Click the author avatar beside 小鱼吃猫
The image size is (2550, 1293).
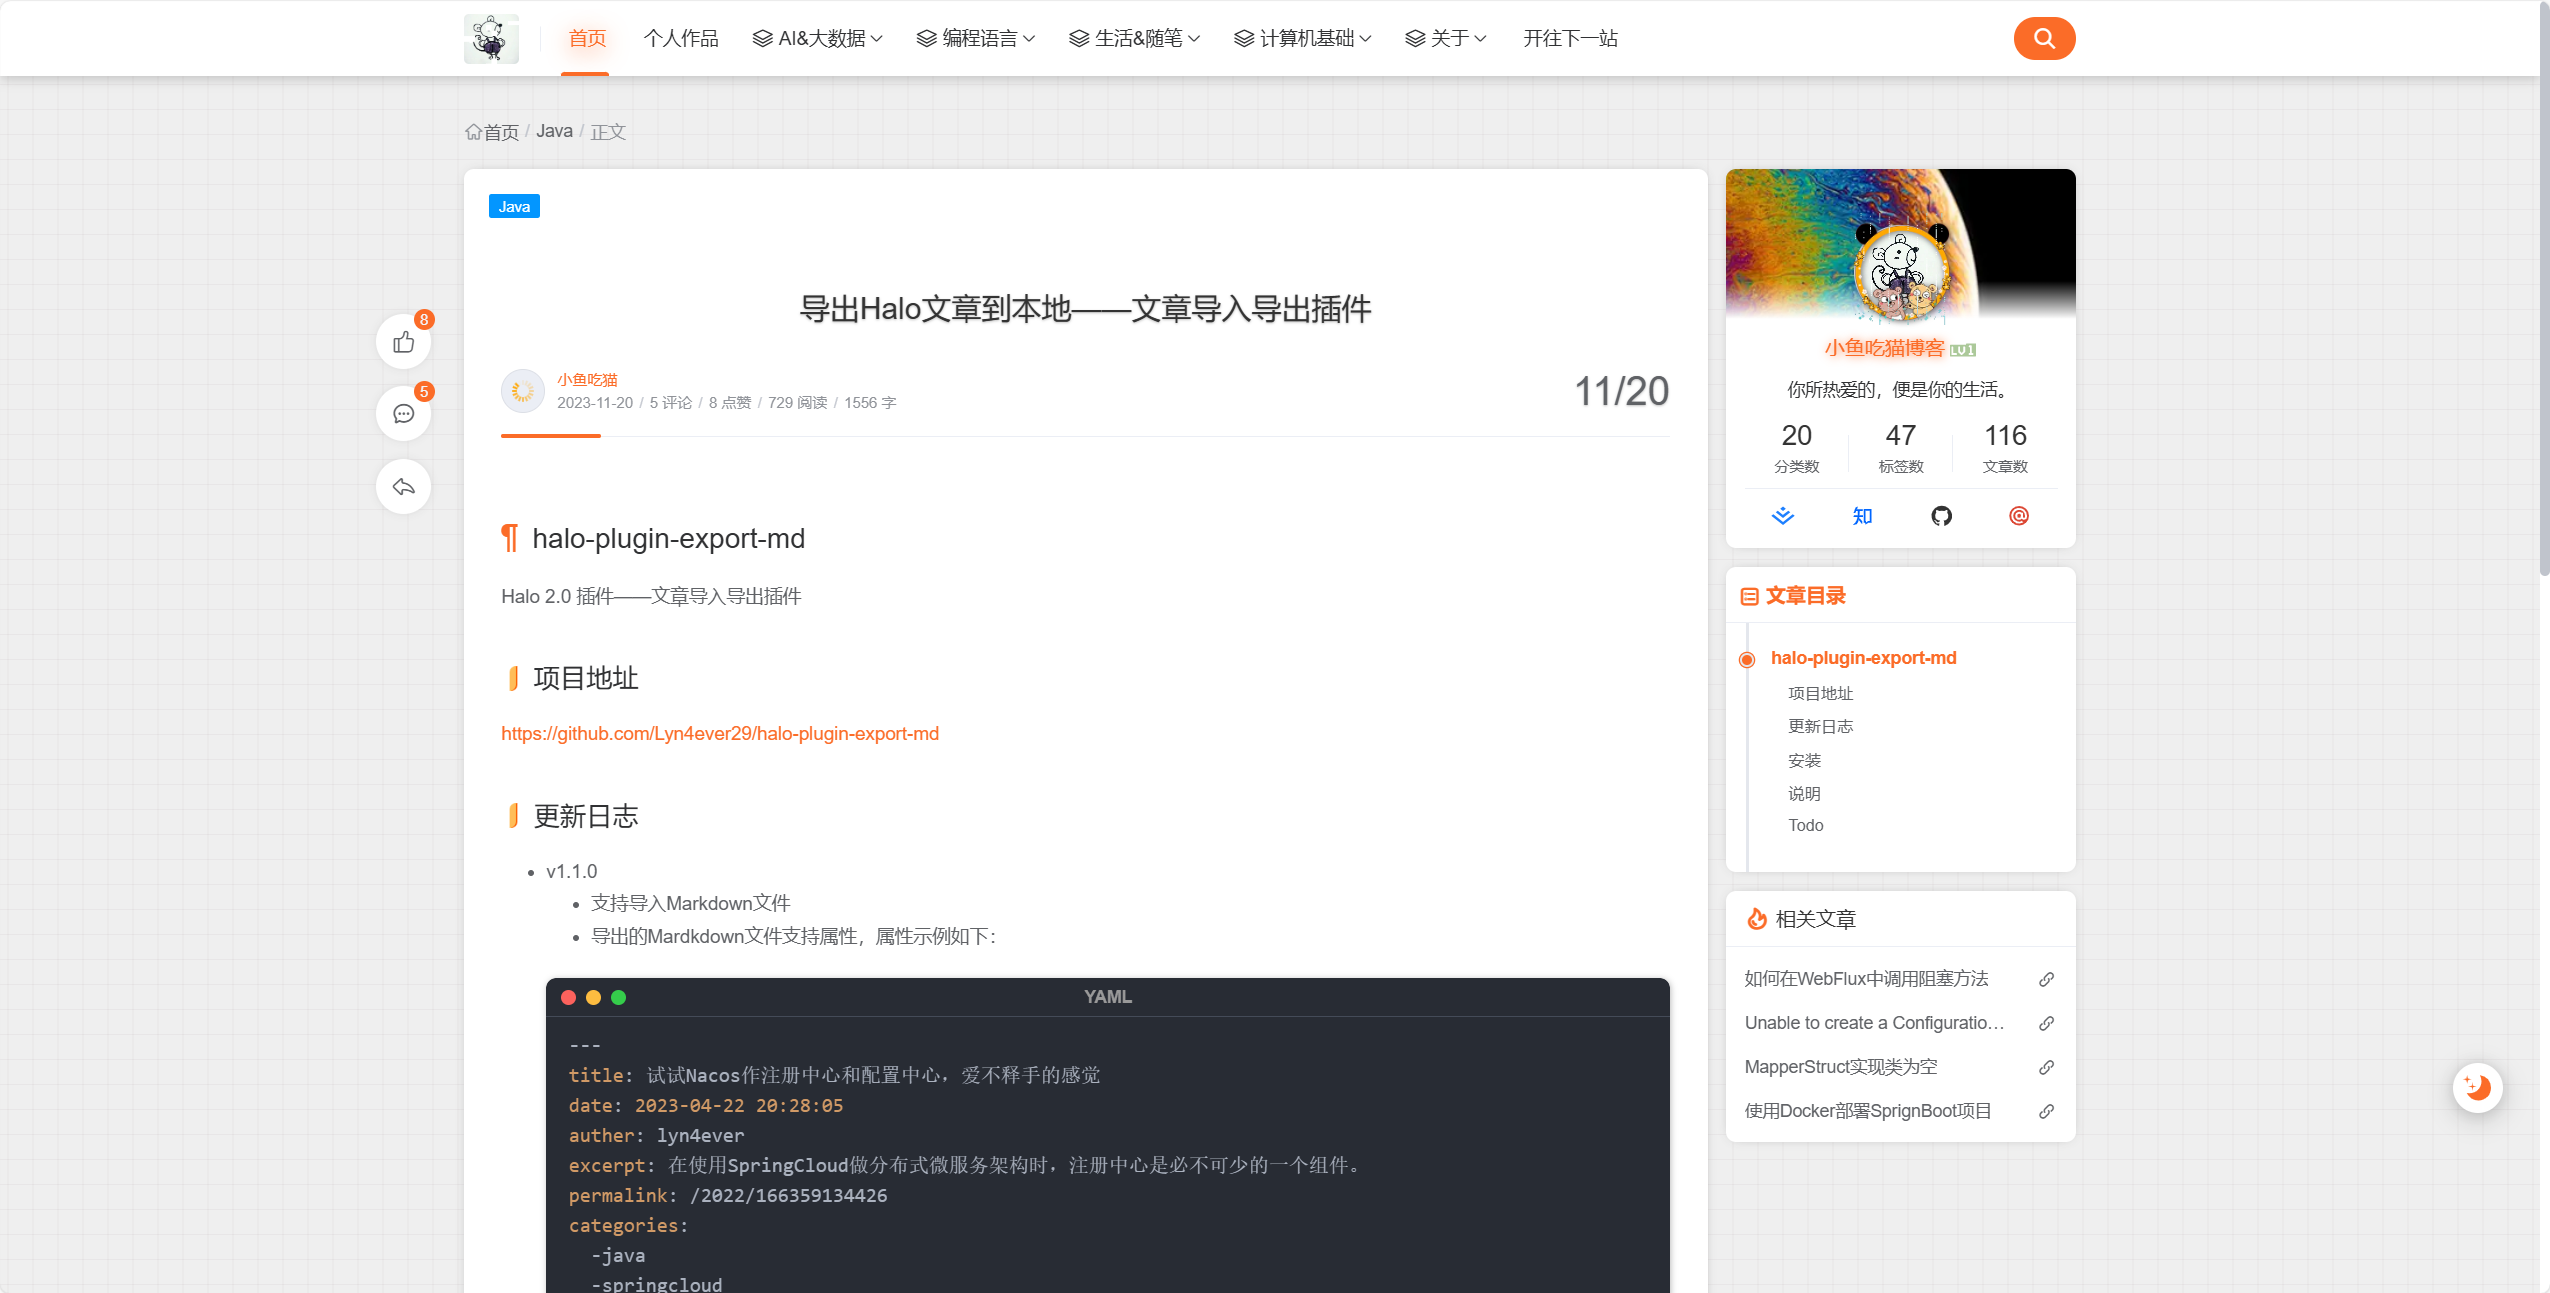tap(523, 391)
